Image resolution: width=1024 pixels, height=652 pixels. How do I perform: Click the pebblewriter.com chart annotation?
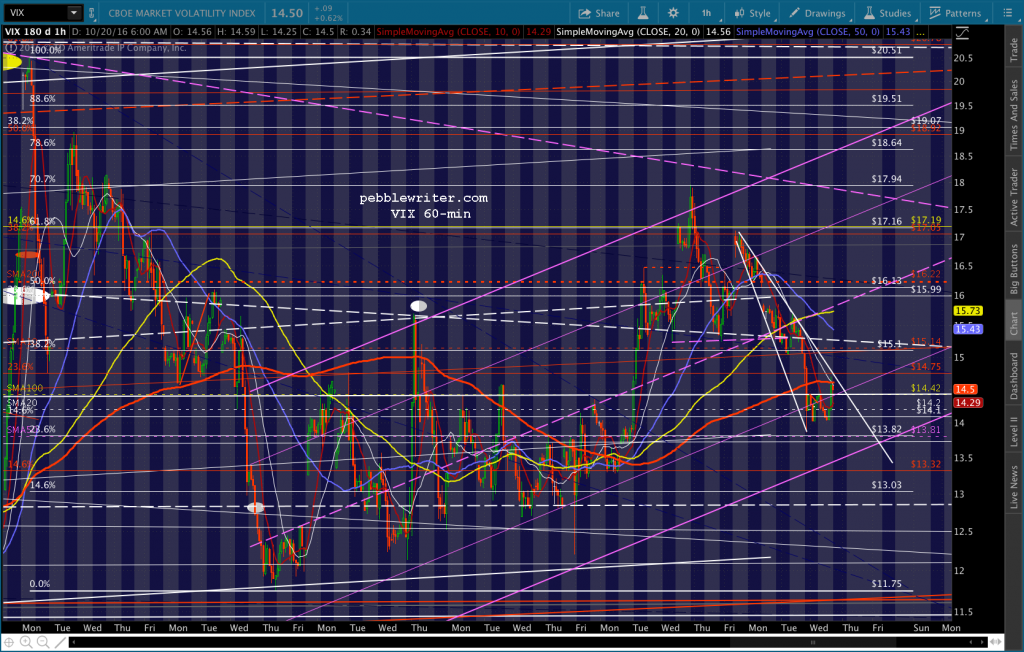(423, 198)
